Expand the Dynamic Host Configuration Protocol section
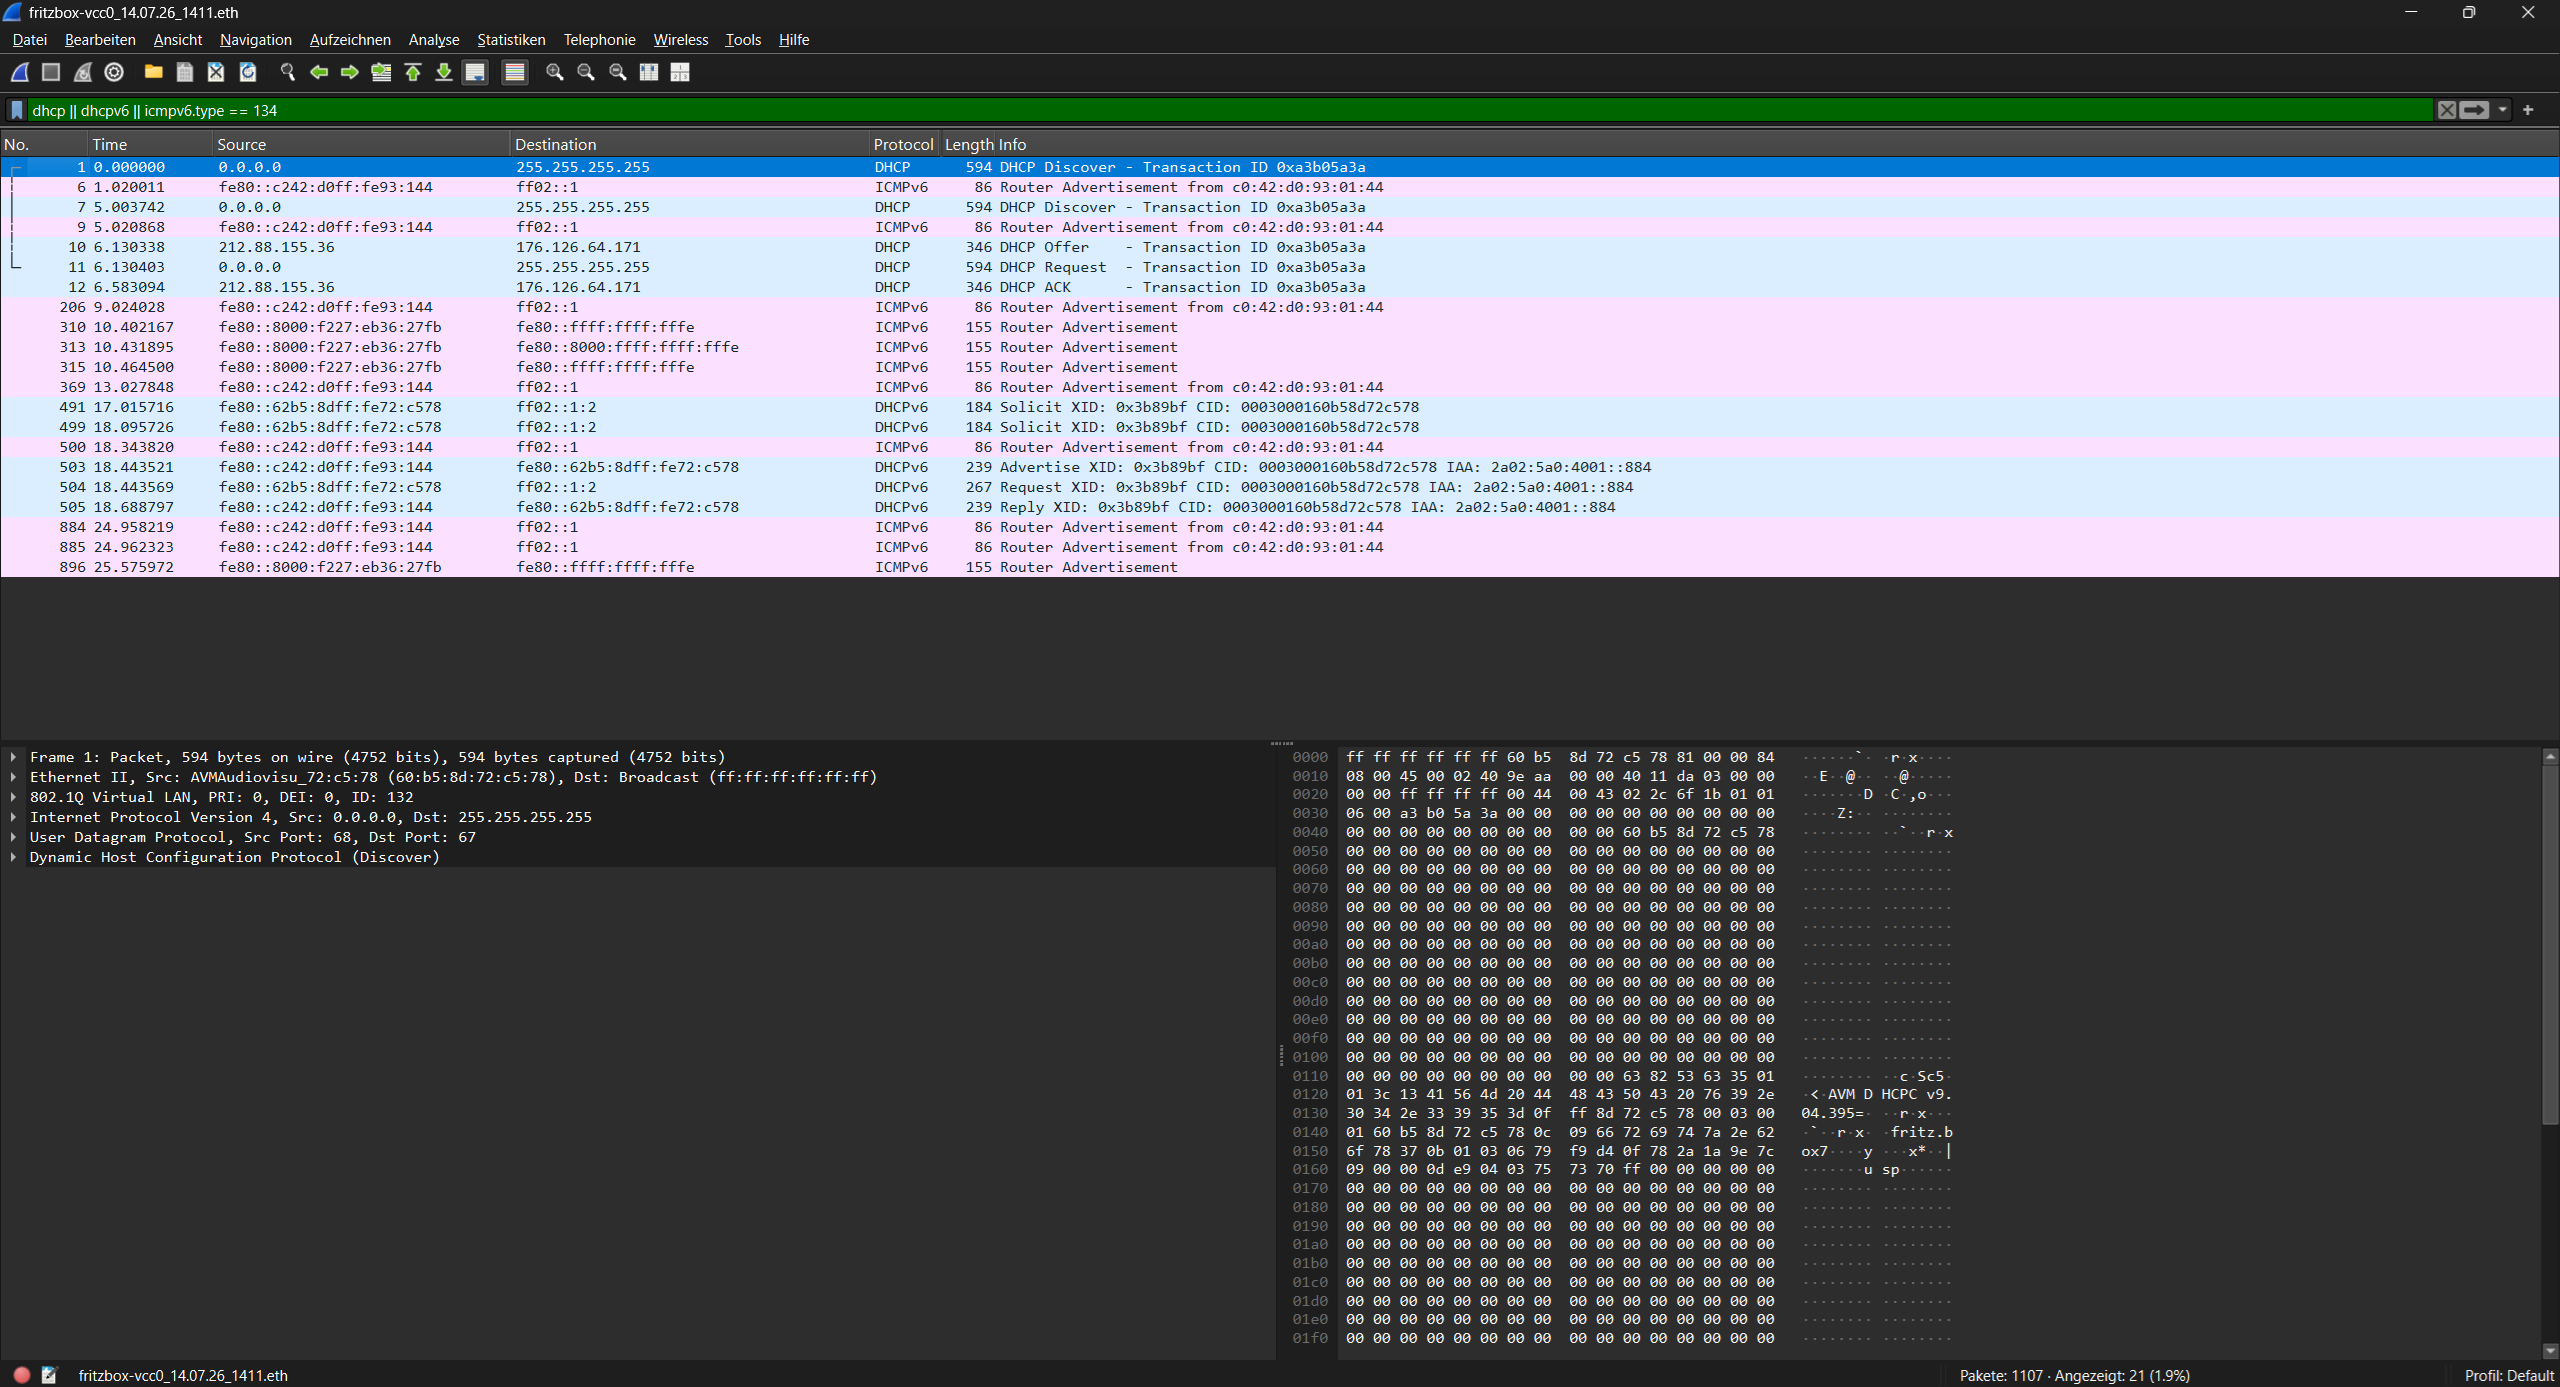The height and width of the screenshot is (1387, 2560). point(13,857)
